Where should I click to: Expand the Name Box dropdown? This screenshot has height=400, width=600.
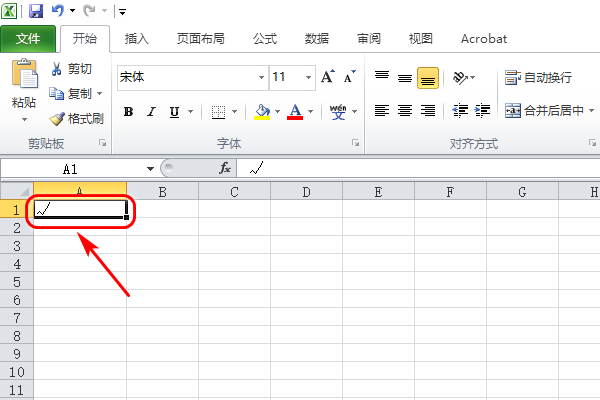tap(150, 169)
